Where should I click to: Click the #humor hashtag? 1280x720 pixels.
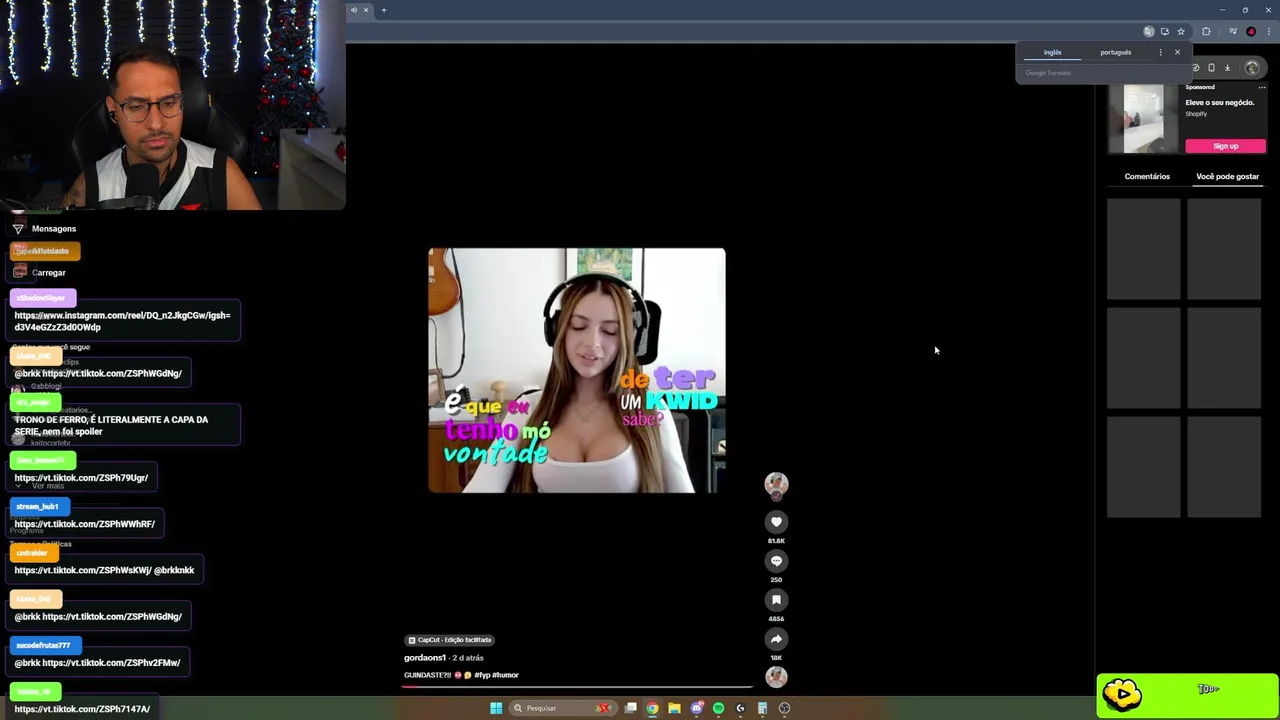[506, 675]
